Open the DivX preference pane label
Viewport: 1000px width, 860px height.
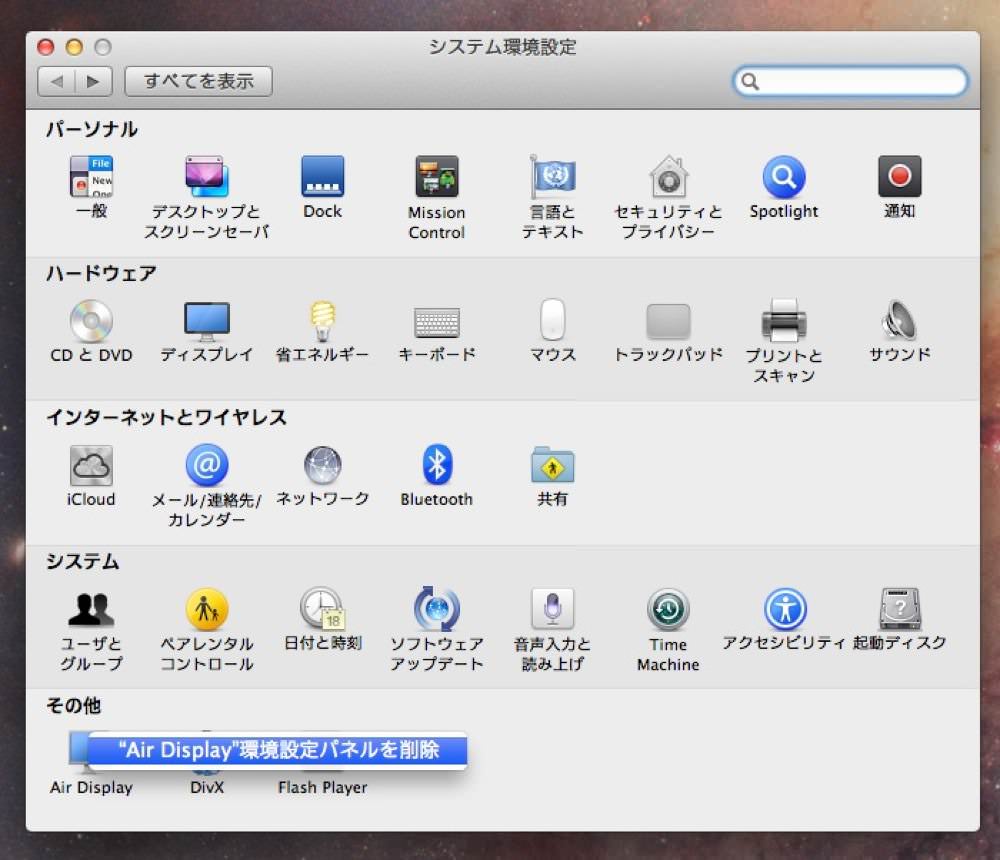207,787
